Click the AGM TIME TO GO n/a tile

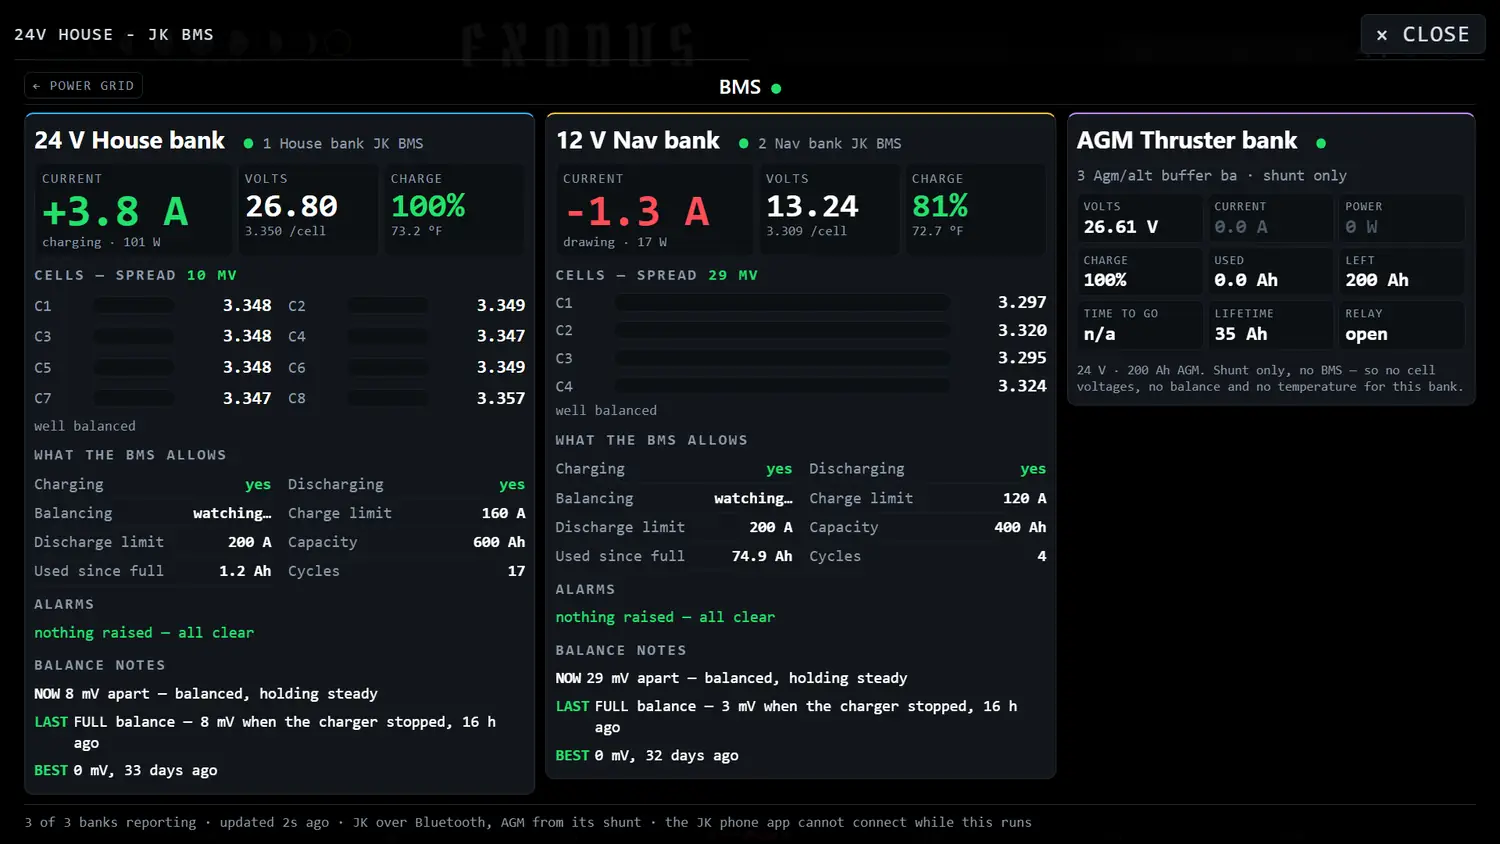pyautogui.click(x=1139, y=325)
